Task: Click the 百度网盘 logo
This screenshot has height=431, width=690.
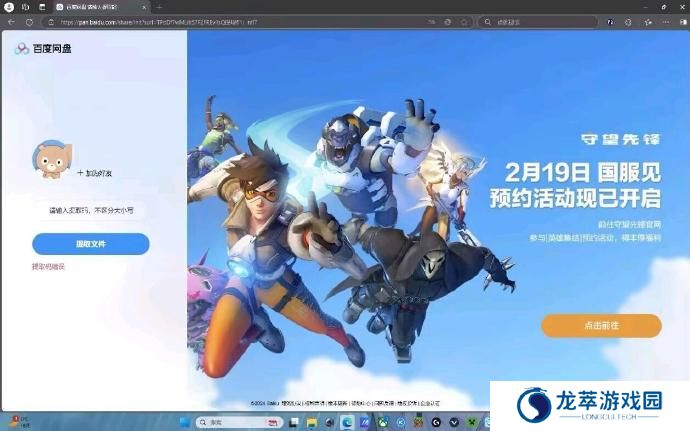Action: point(43,49)
